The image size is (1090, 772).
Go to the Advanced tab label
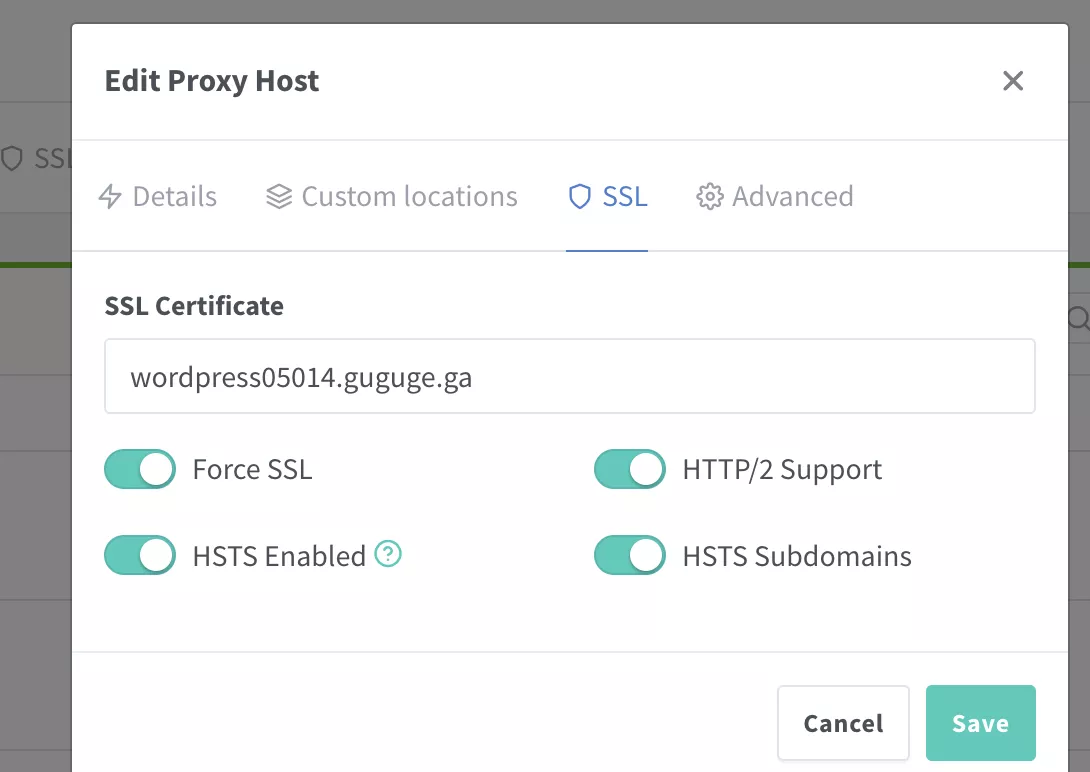coord(792,197)
